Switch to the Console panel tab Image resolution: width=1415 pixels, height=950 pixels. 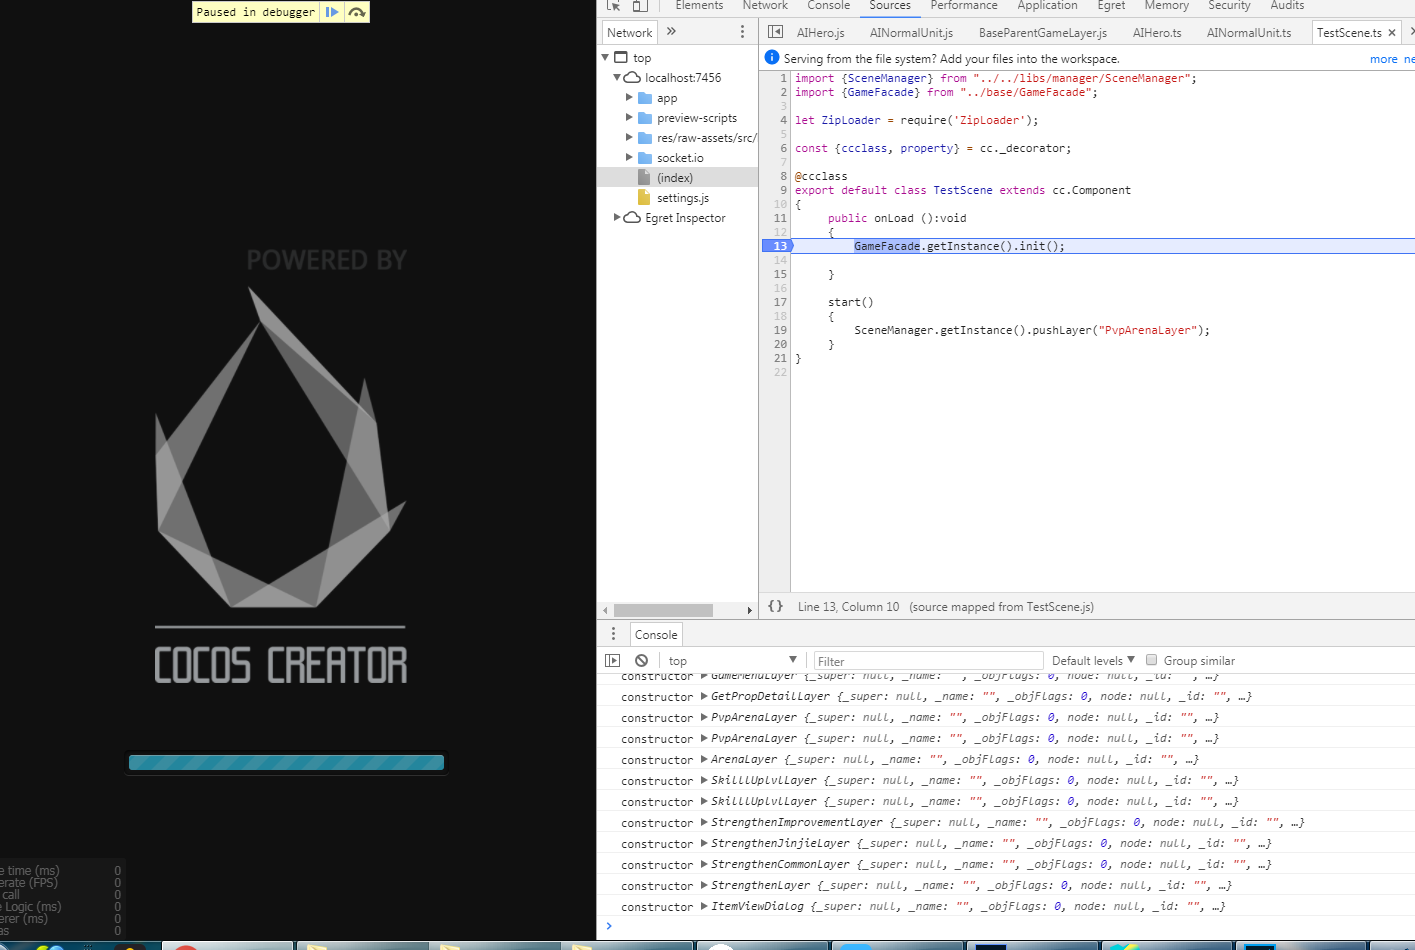[x=829, y=6]
